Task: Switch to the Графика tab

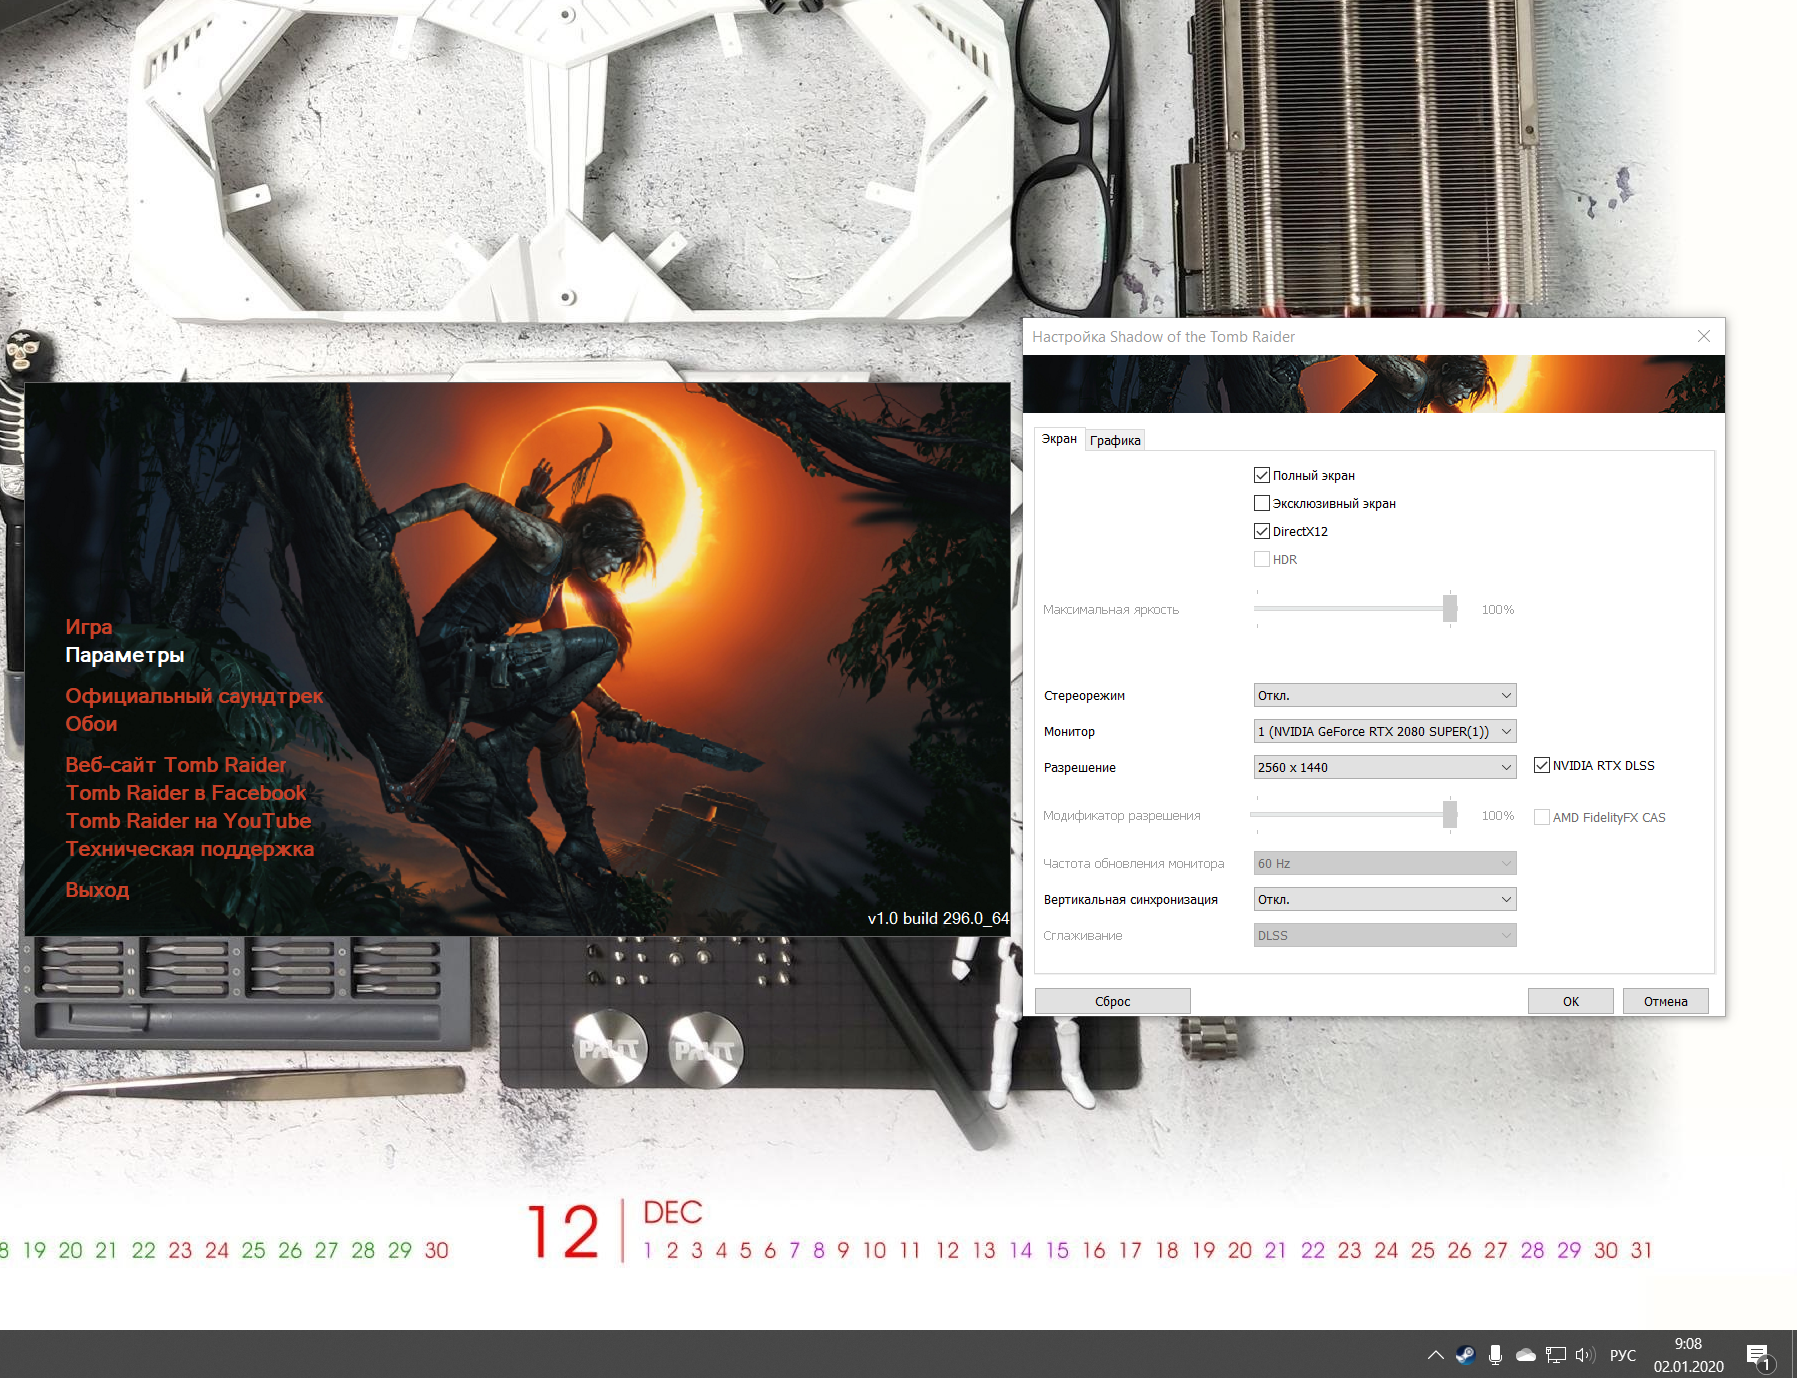Action: tap(1115, 440)
